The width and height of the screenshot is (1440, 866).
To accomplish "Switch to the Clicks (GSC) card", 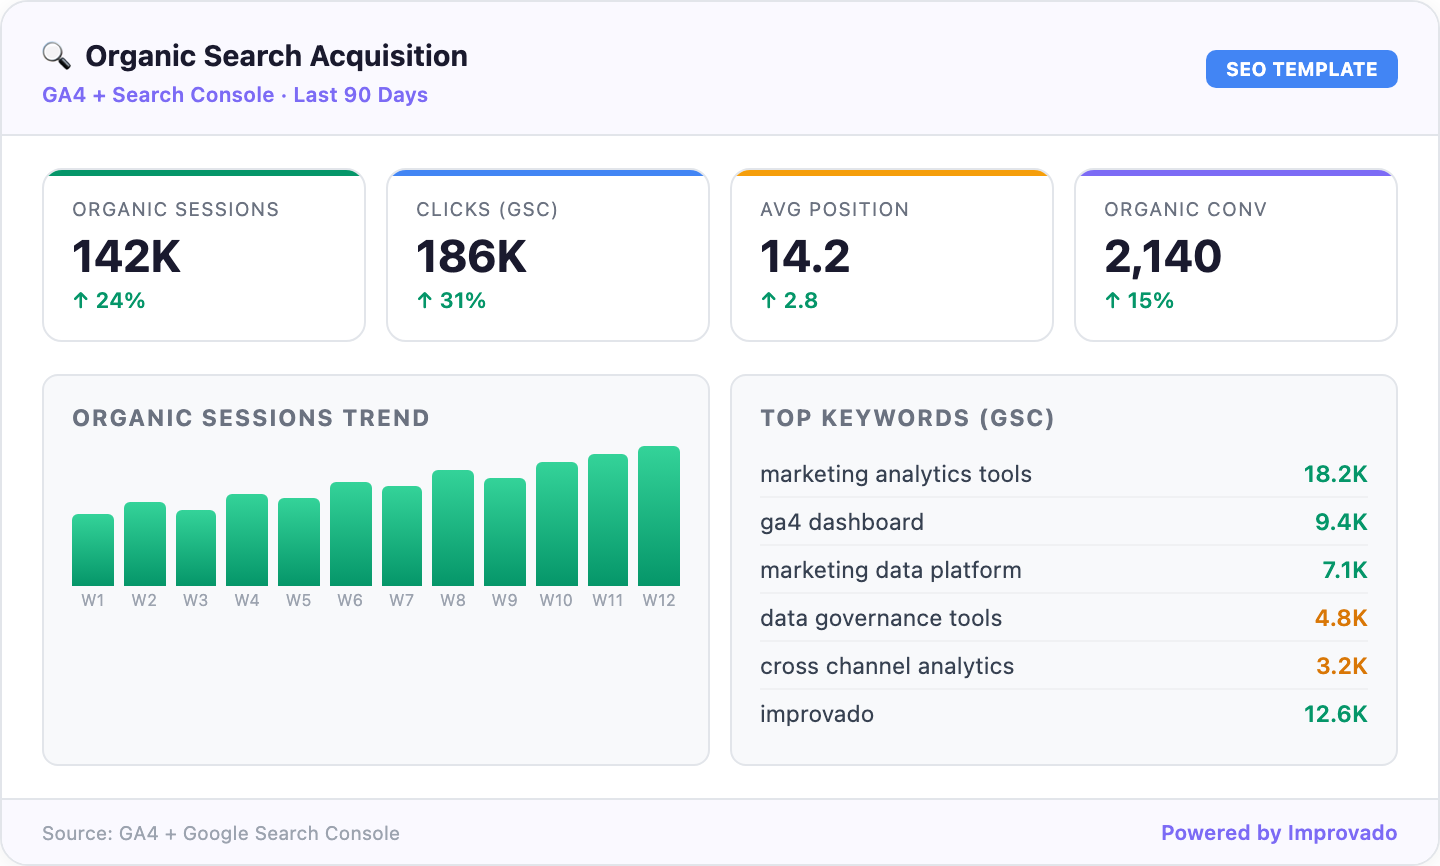I will click(x=547, y=253).
